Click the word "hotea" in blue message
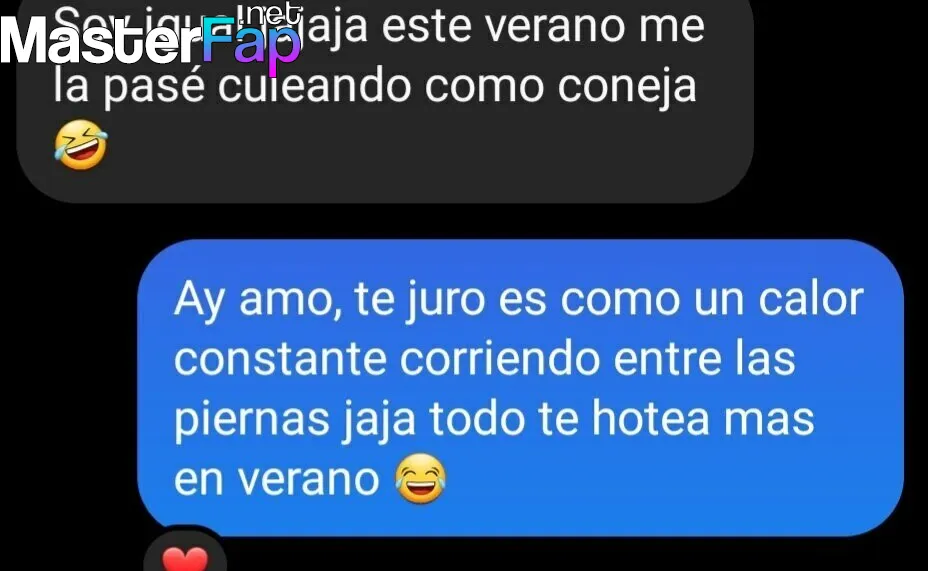 pyautogui.click(x=651, y=418)
